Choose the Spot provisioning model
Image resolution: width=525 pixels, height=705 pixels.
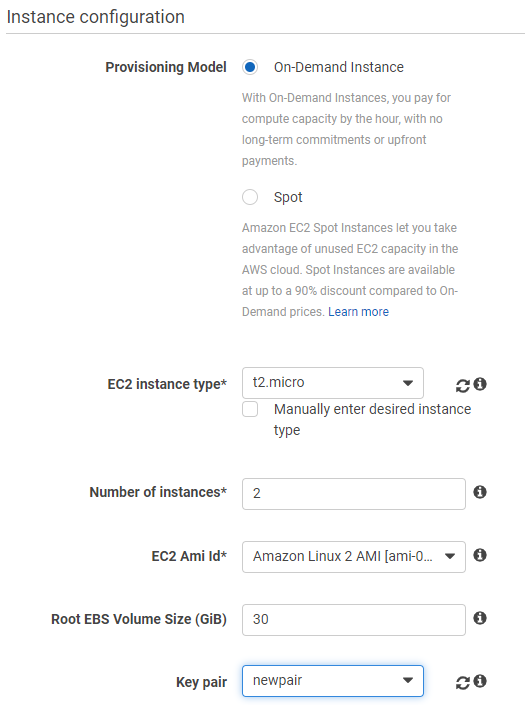point(250,197)
